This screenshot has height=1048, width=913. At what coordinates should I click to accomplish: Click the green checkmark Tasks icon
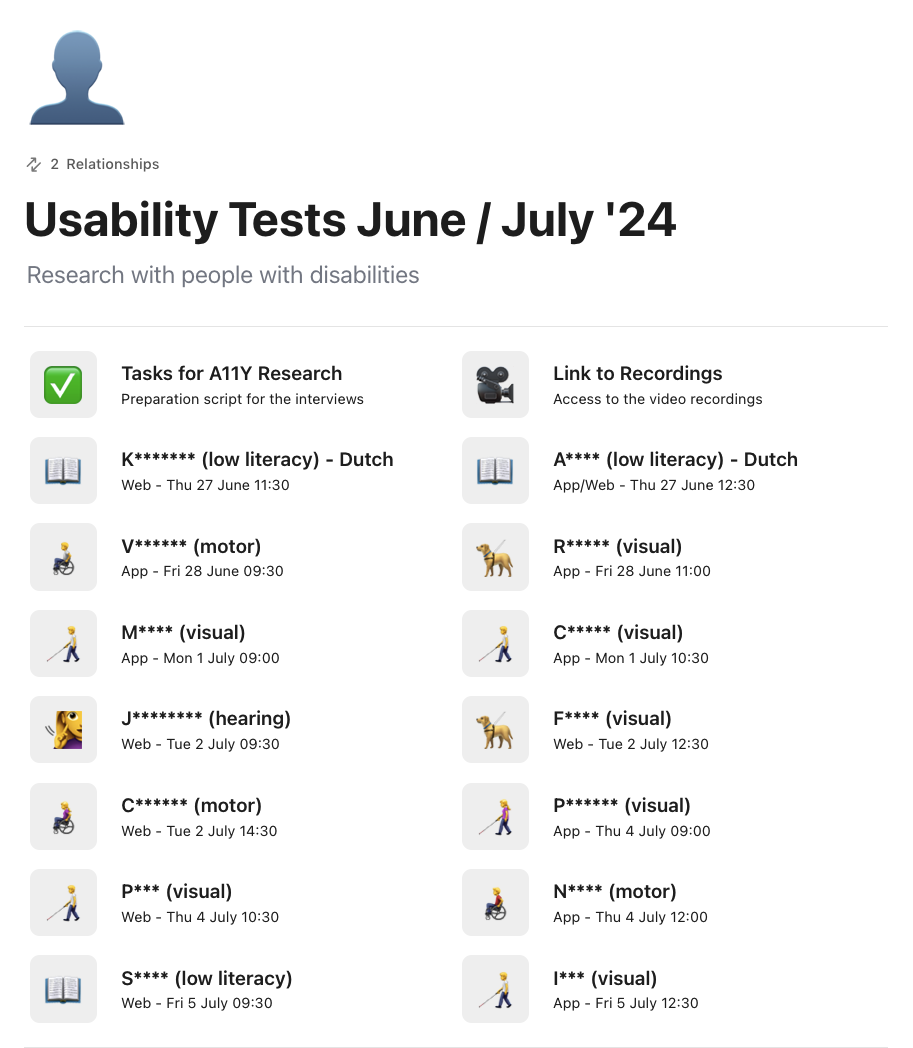point(64,384)
